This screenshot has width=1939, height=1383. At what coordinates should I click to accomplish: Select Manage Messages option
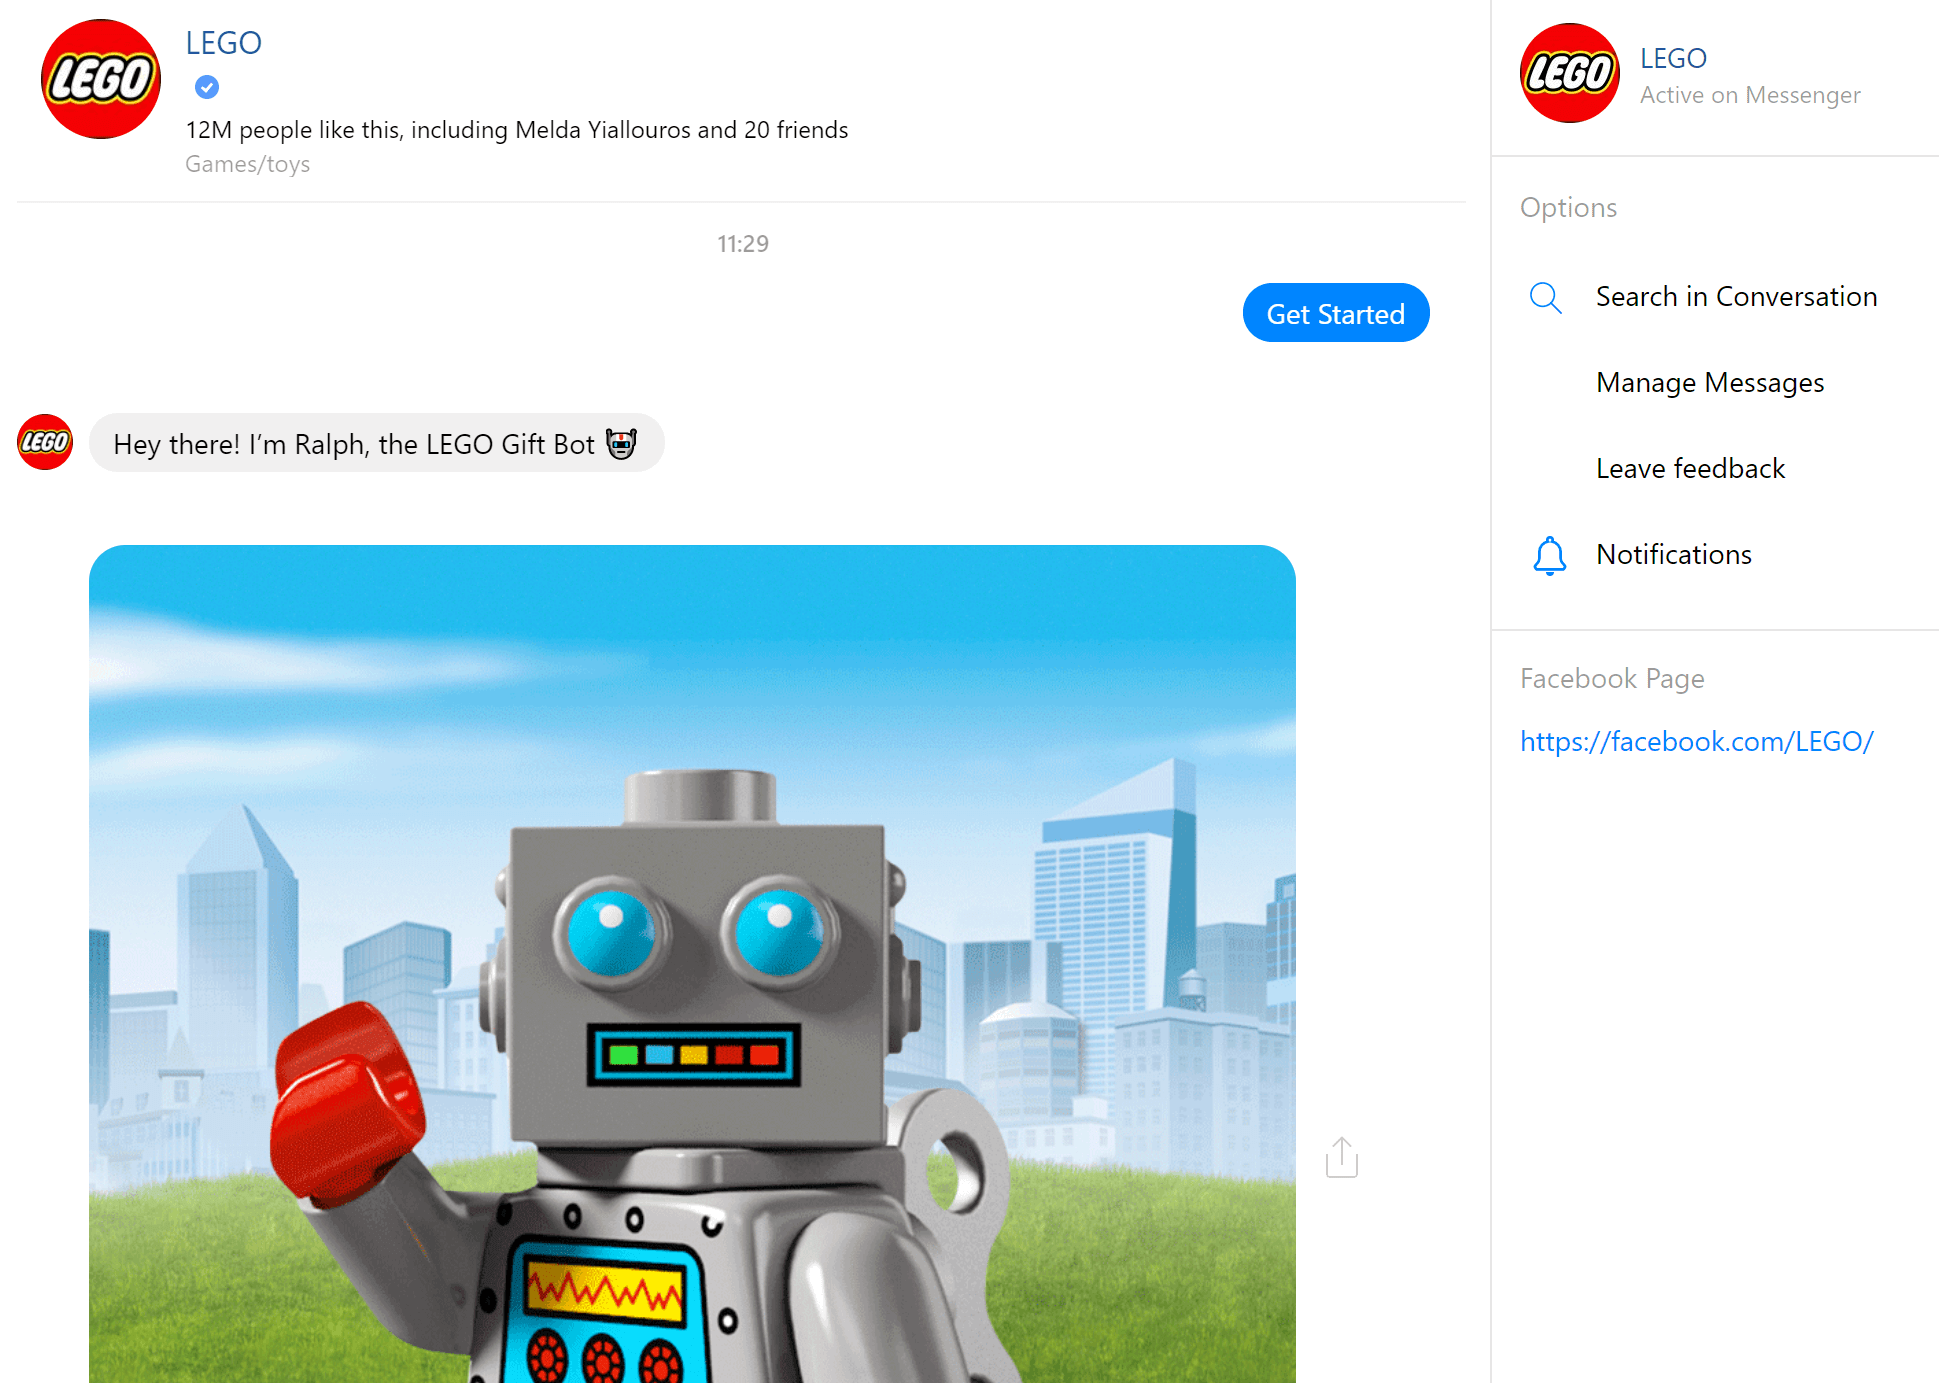pos(1710,383)
